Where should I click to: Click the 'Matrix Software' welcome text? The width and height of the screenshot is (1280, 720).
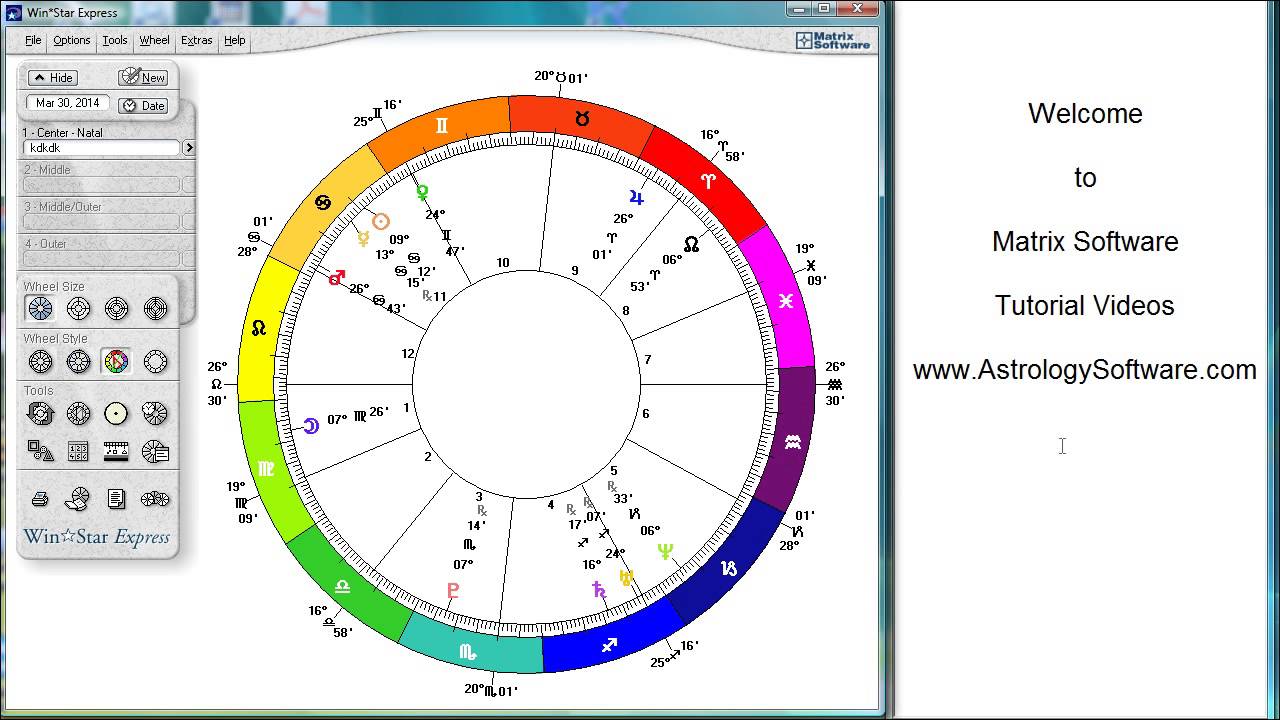[1085, 242]
